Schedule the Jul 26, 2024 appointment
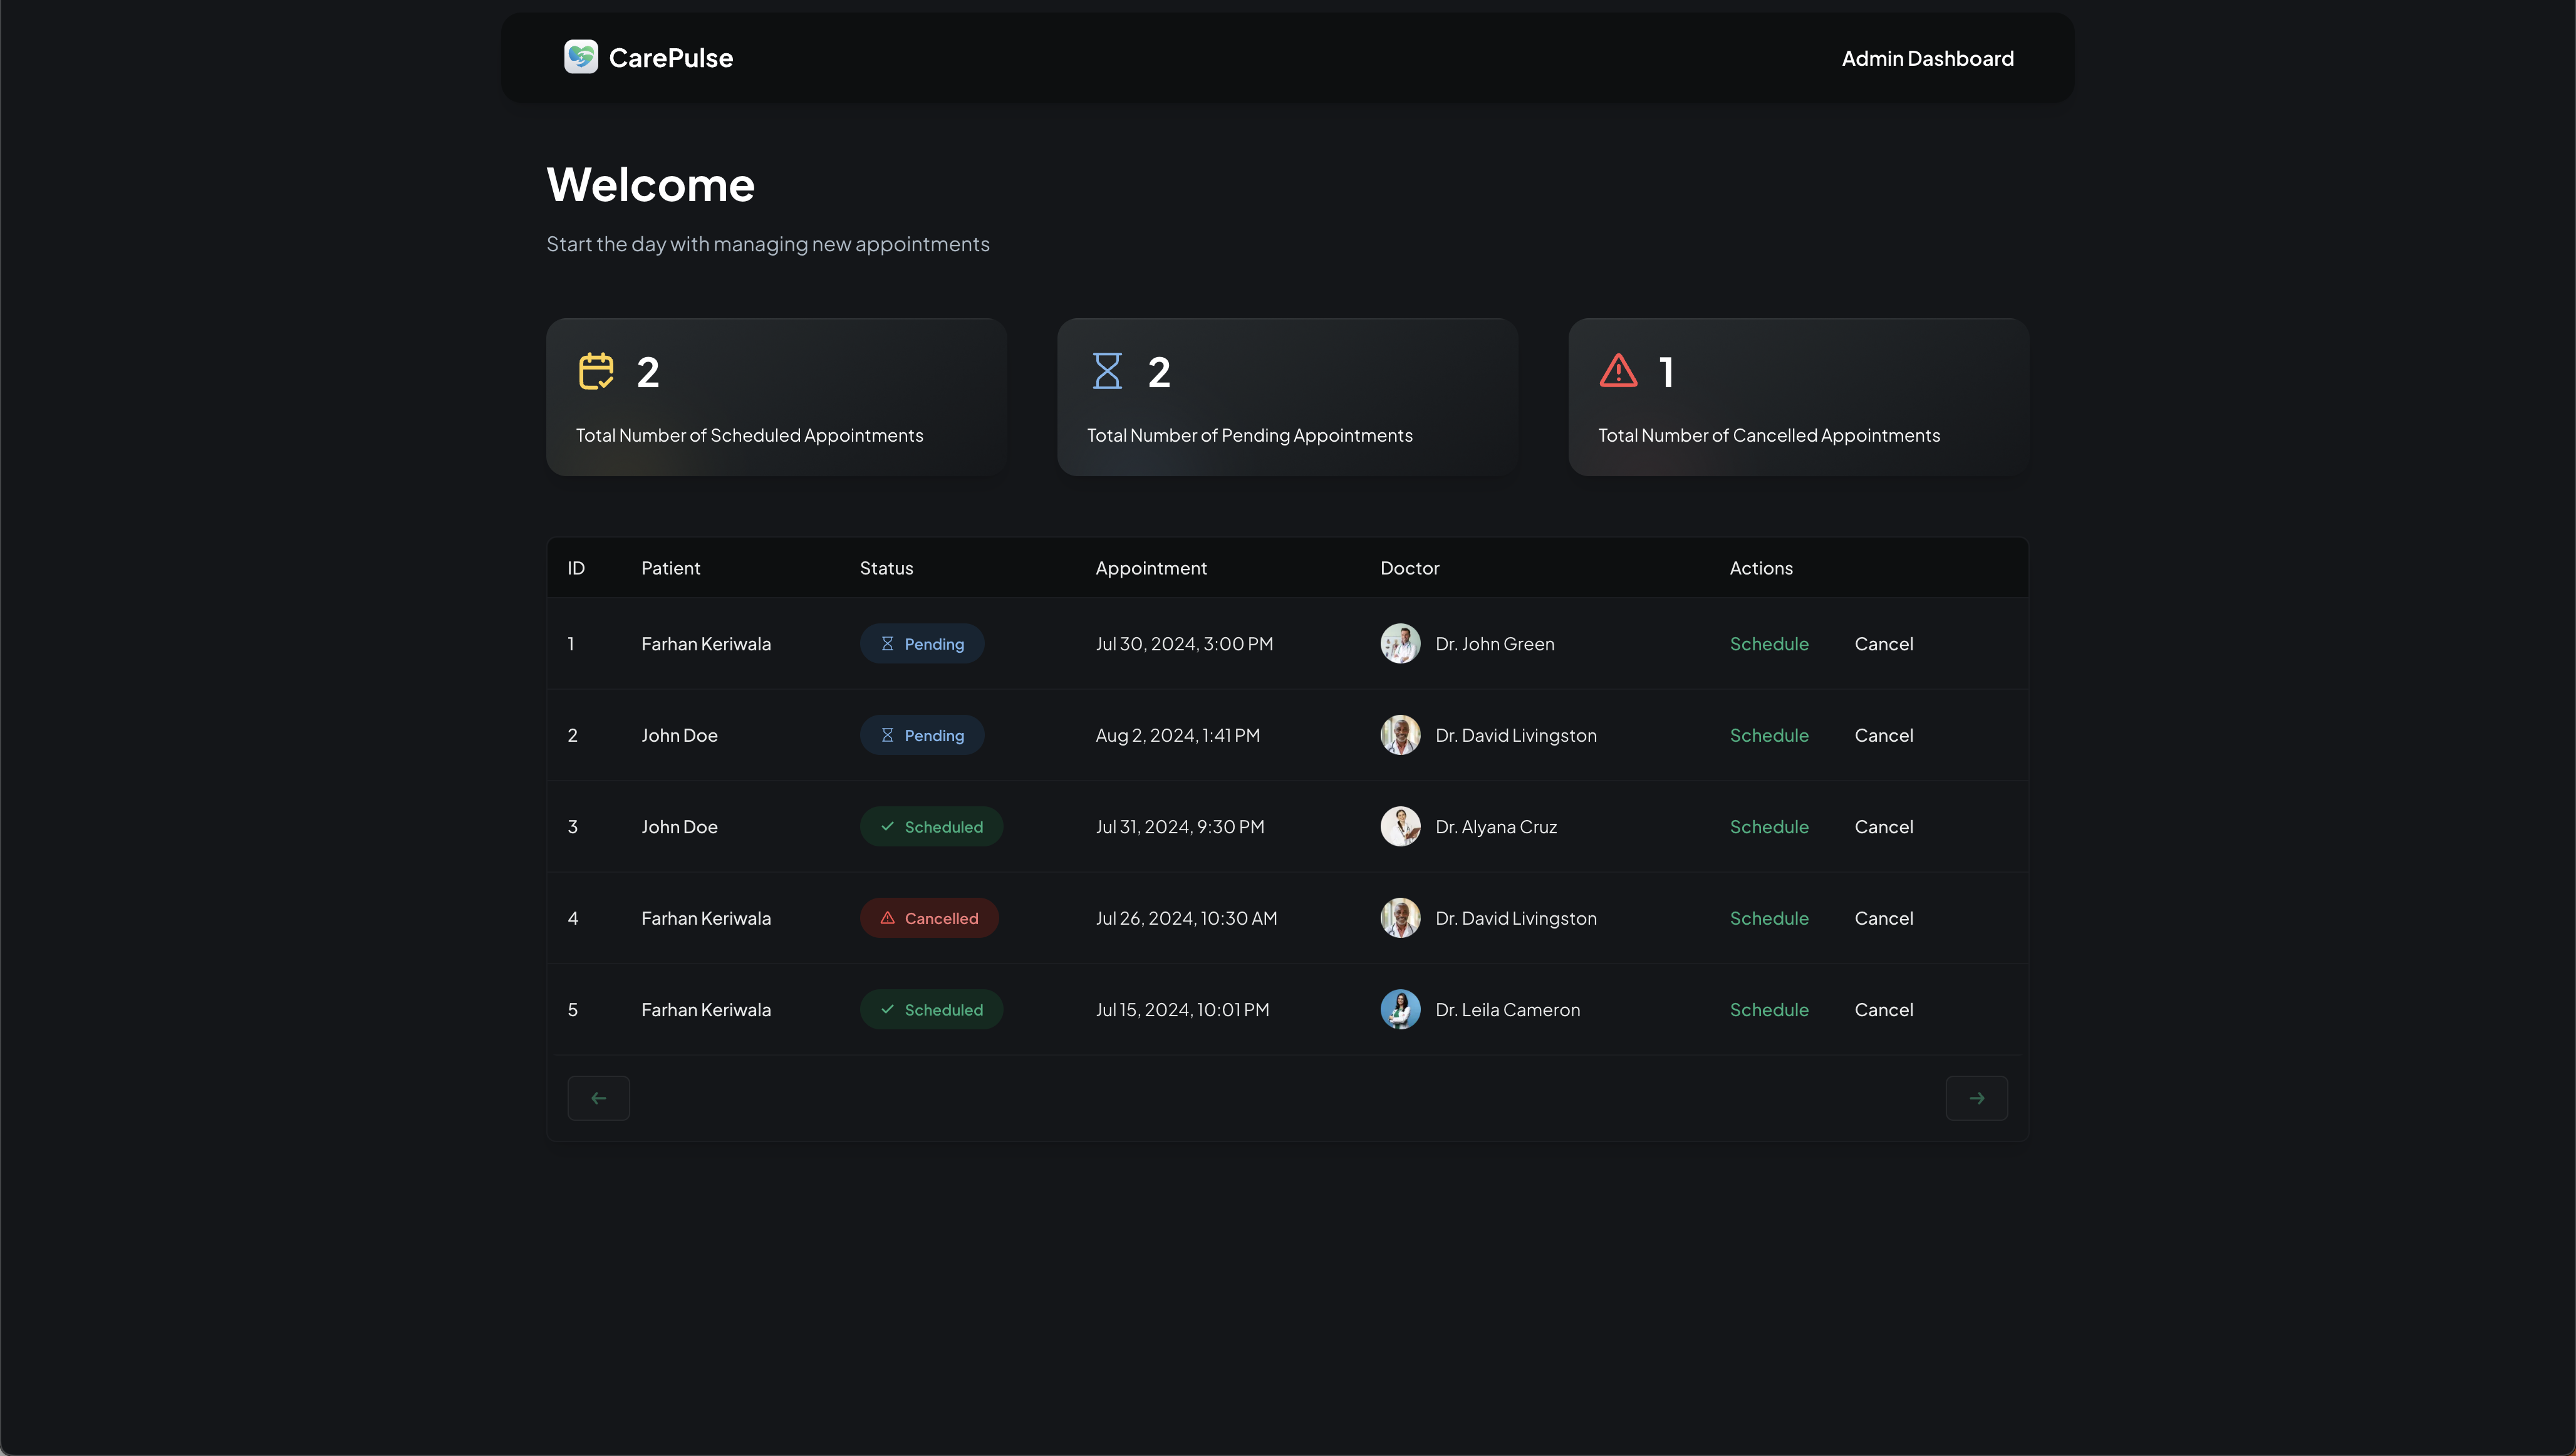Viewport: 2576px width, 1456px height. pyautogui.click(x=1769, y=918)
